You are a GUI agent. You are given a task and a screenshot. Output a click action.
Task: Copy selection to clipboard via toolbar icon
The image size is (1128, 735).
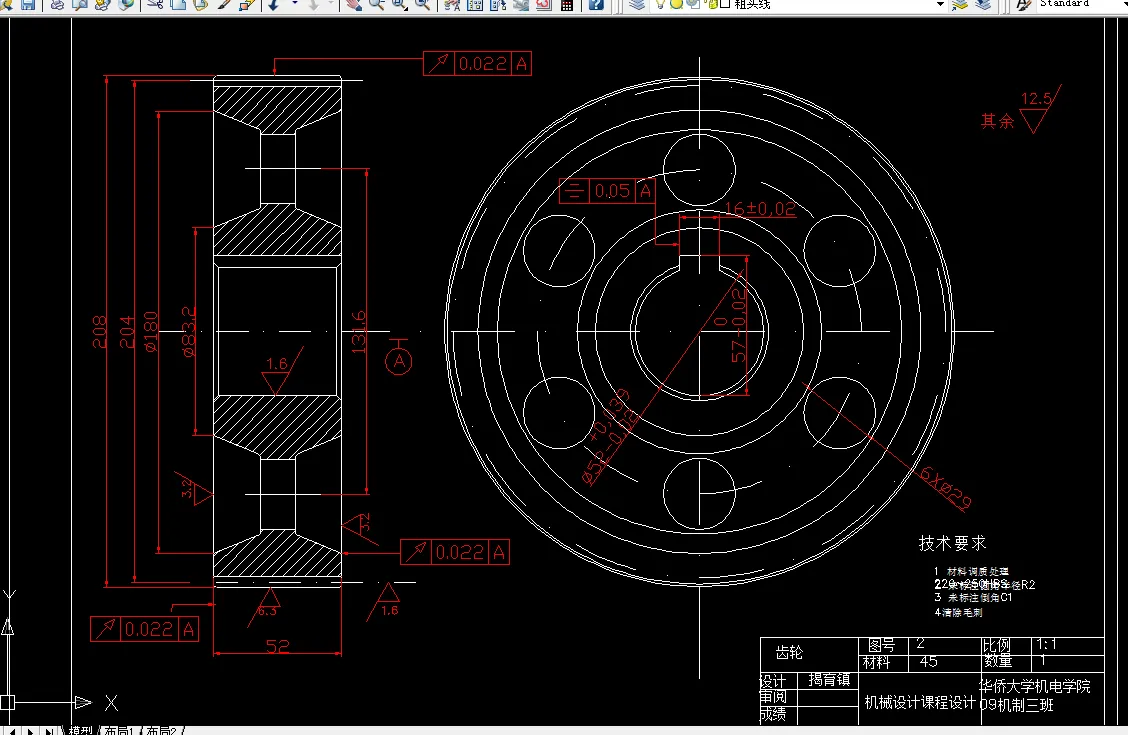point(178,4)
